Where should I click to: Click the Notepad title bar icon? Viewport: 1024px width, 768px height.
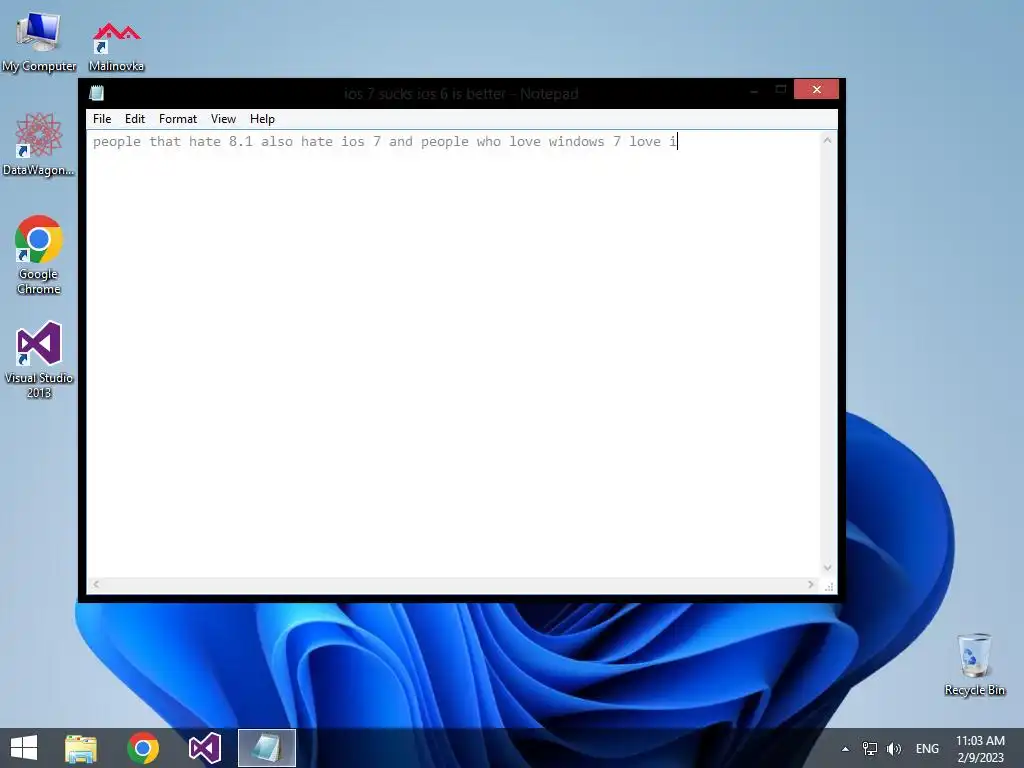coord(97,93)
